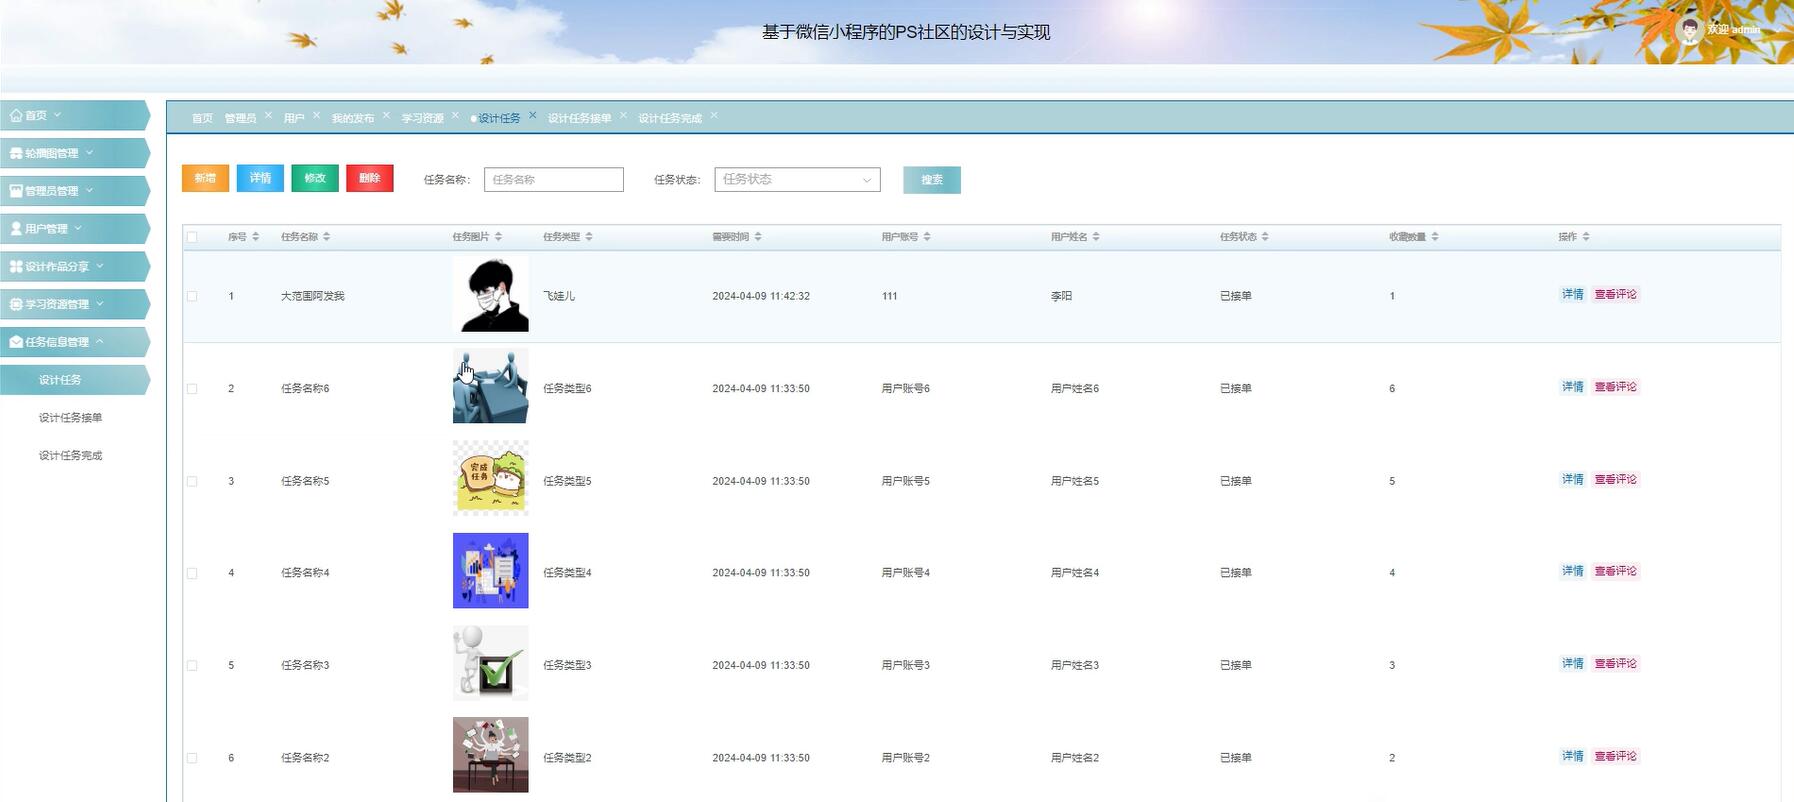The height and width of the screenshot is (802, 1794).
Task: Switch to the 我的发布 tab
Action: point(353,118)
